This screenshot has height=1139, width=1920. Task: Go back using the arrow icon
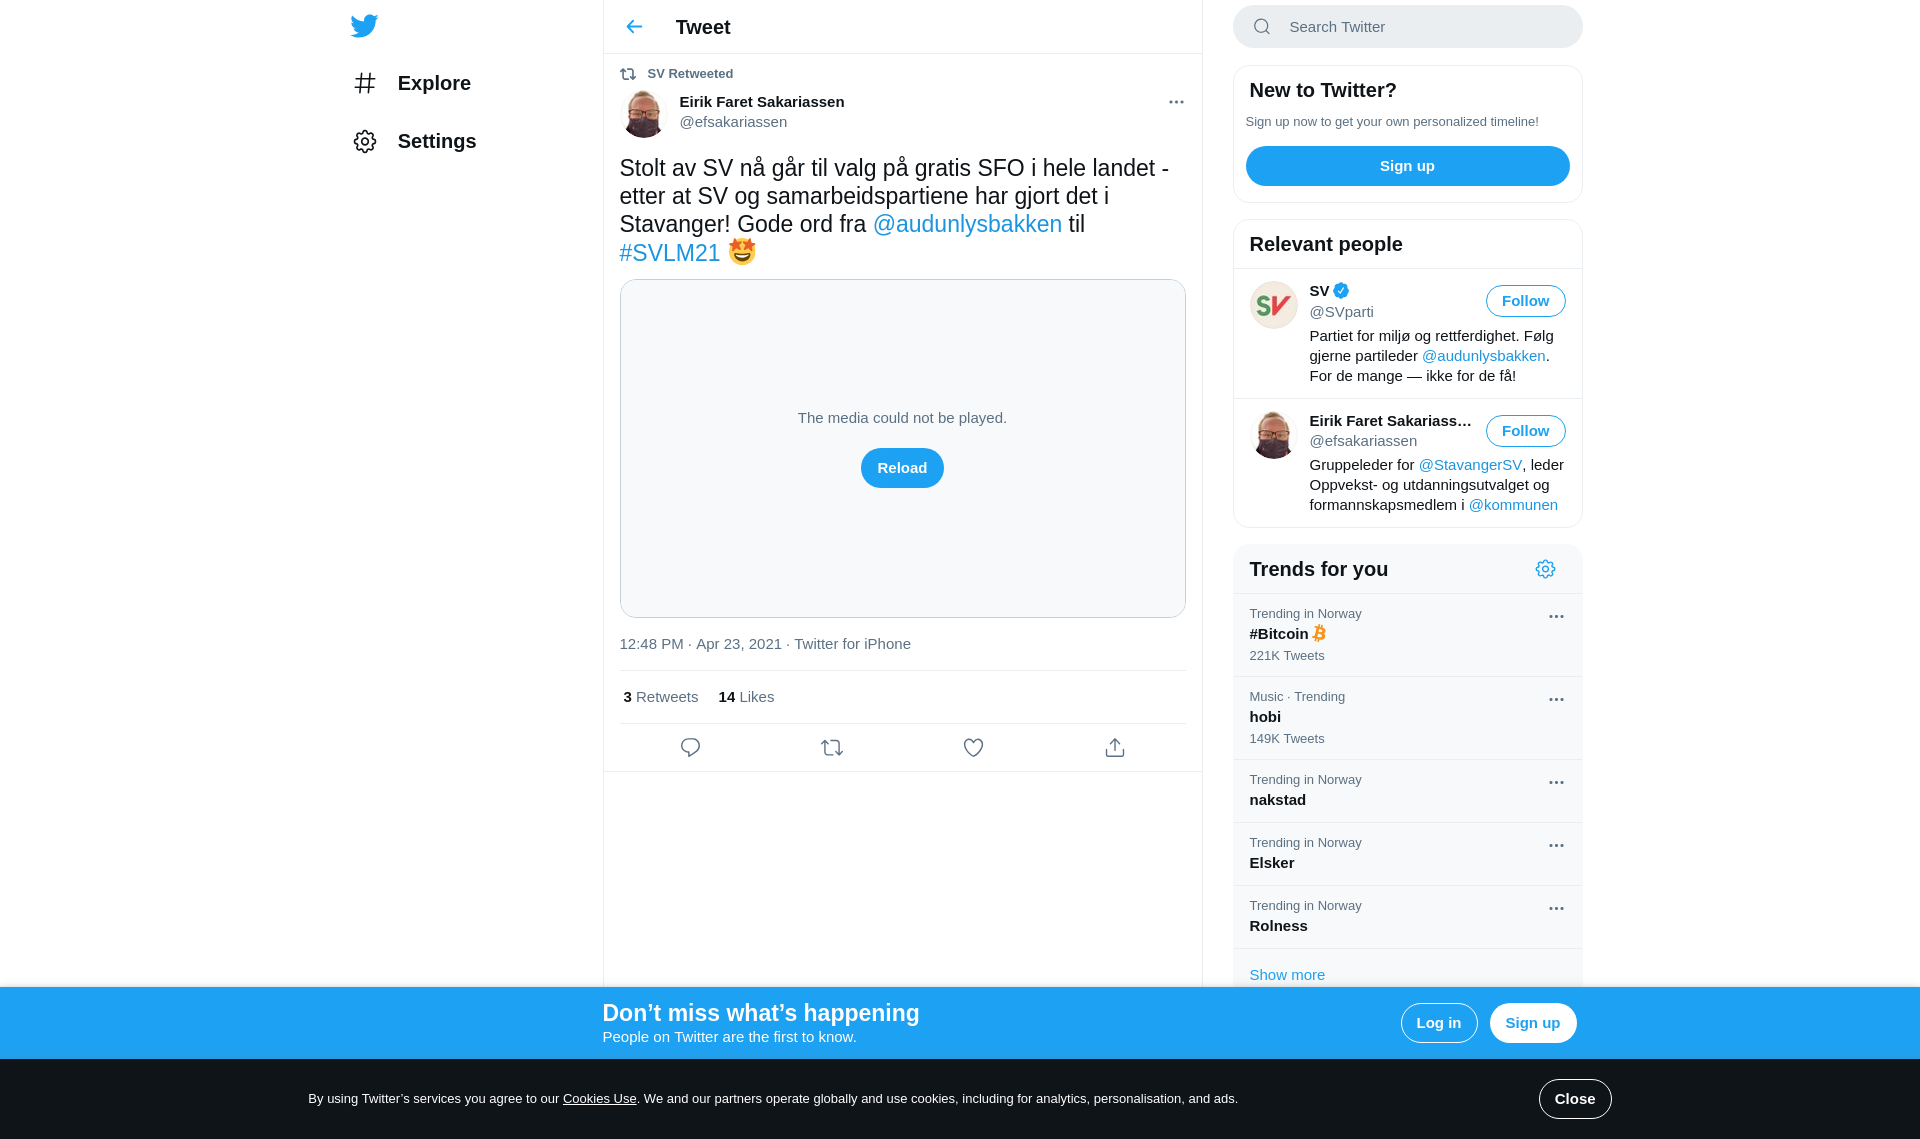[x=634, y=27]
